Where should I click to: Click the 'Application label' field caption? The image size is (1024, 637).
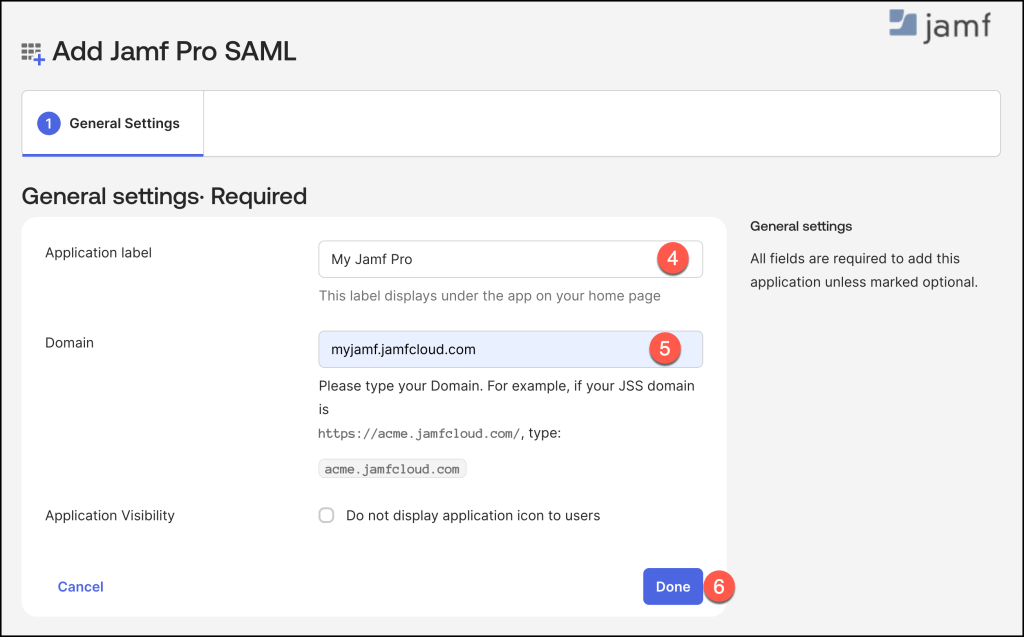pos(99,253)
